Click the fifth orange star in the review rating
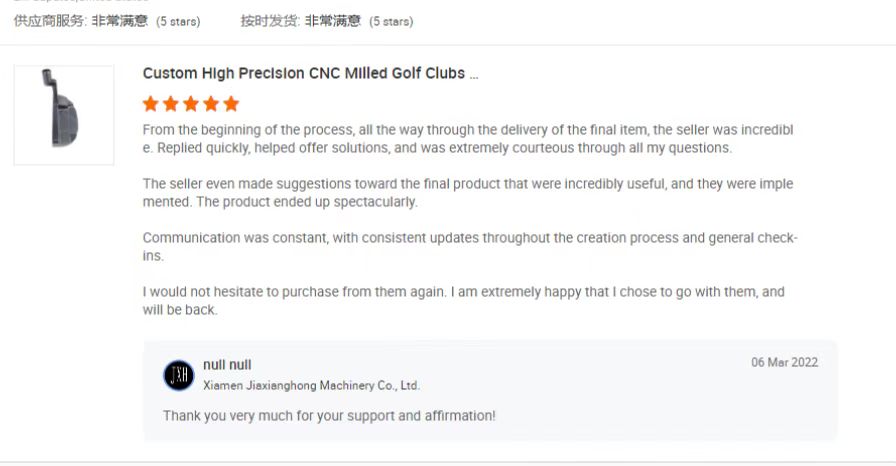The width and height of the screenshot is (896, 466). (x=231, y=104)
